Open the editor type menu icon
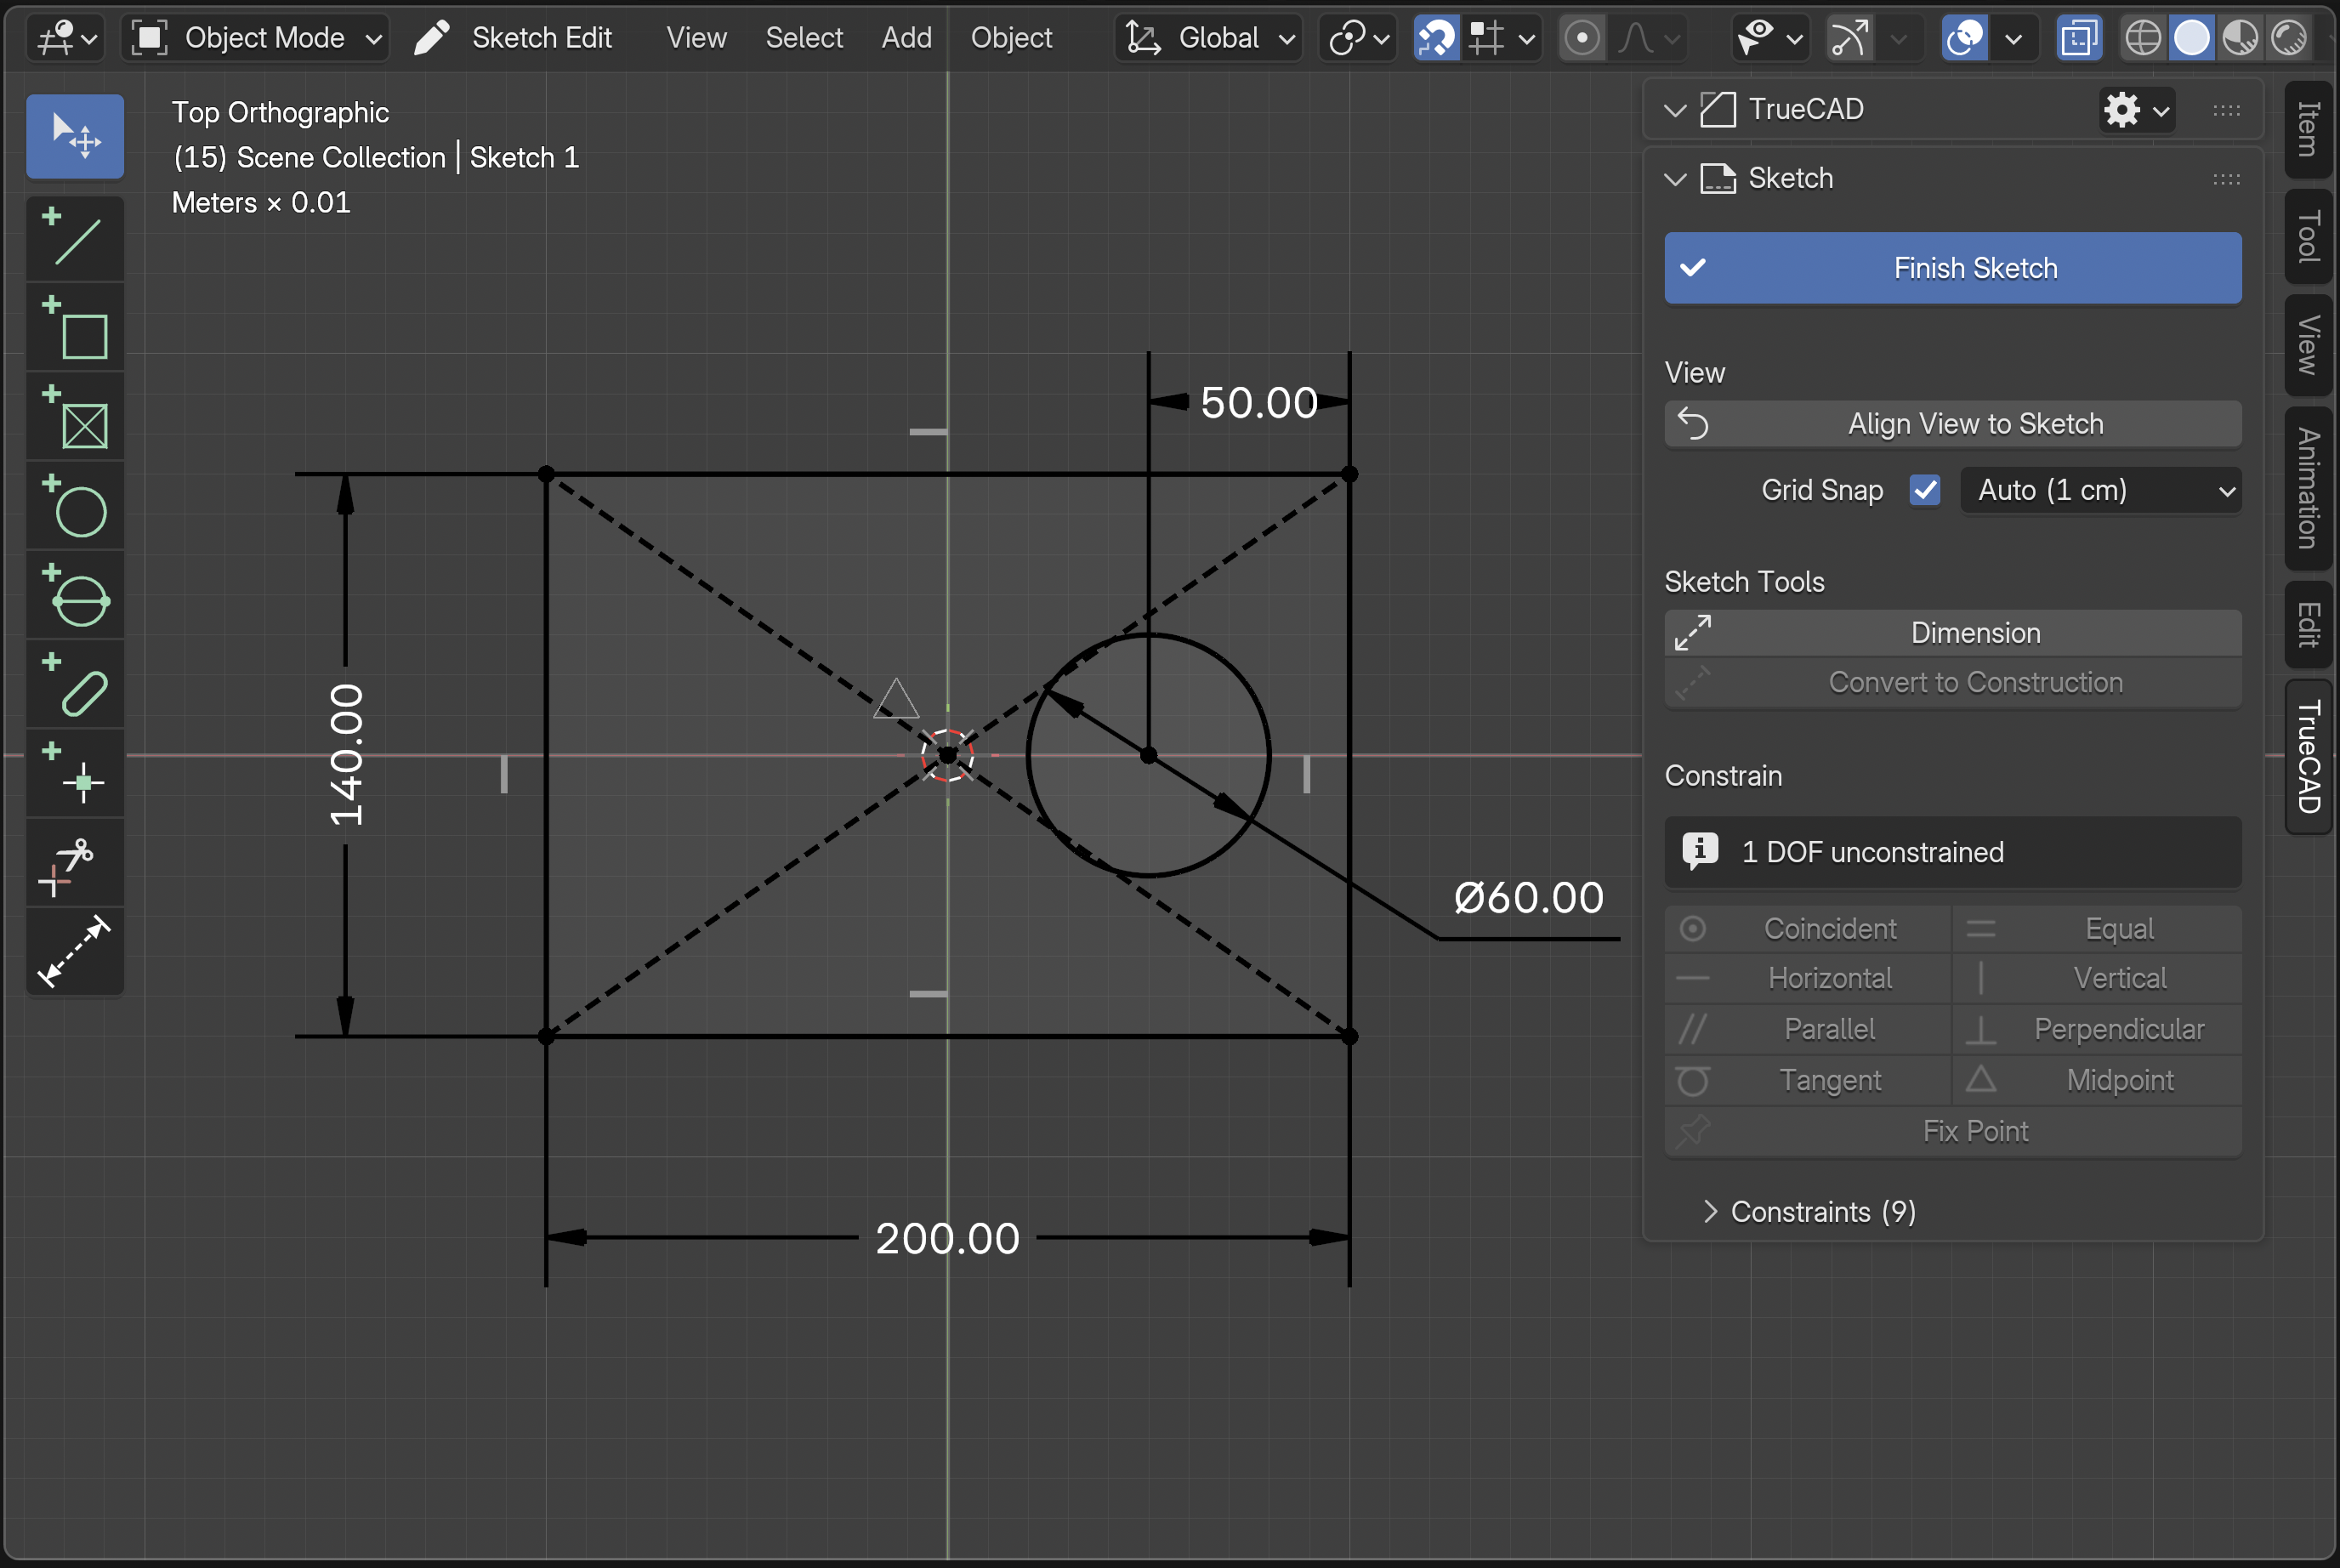2340x1568 pixels. click(x=66, y=38)
